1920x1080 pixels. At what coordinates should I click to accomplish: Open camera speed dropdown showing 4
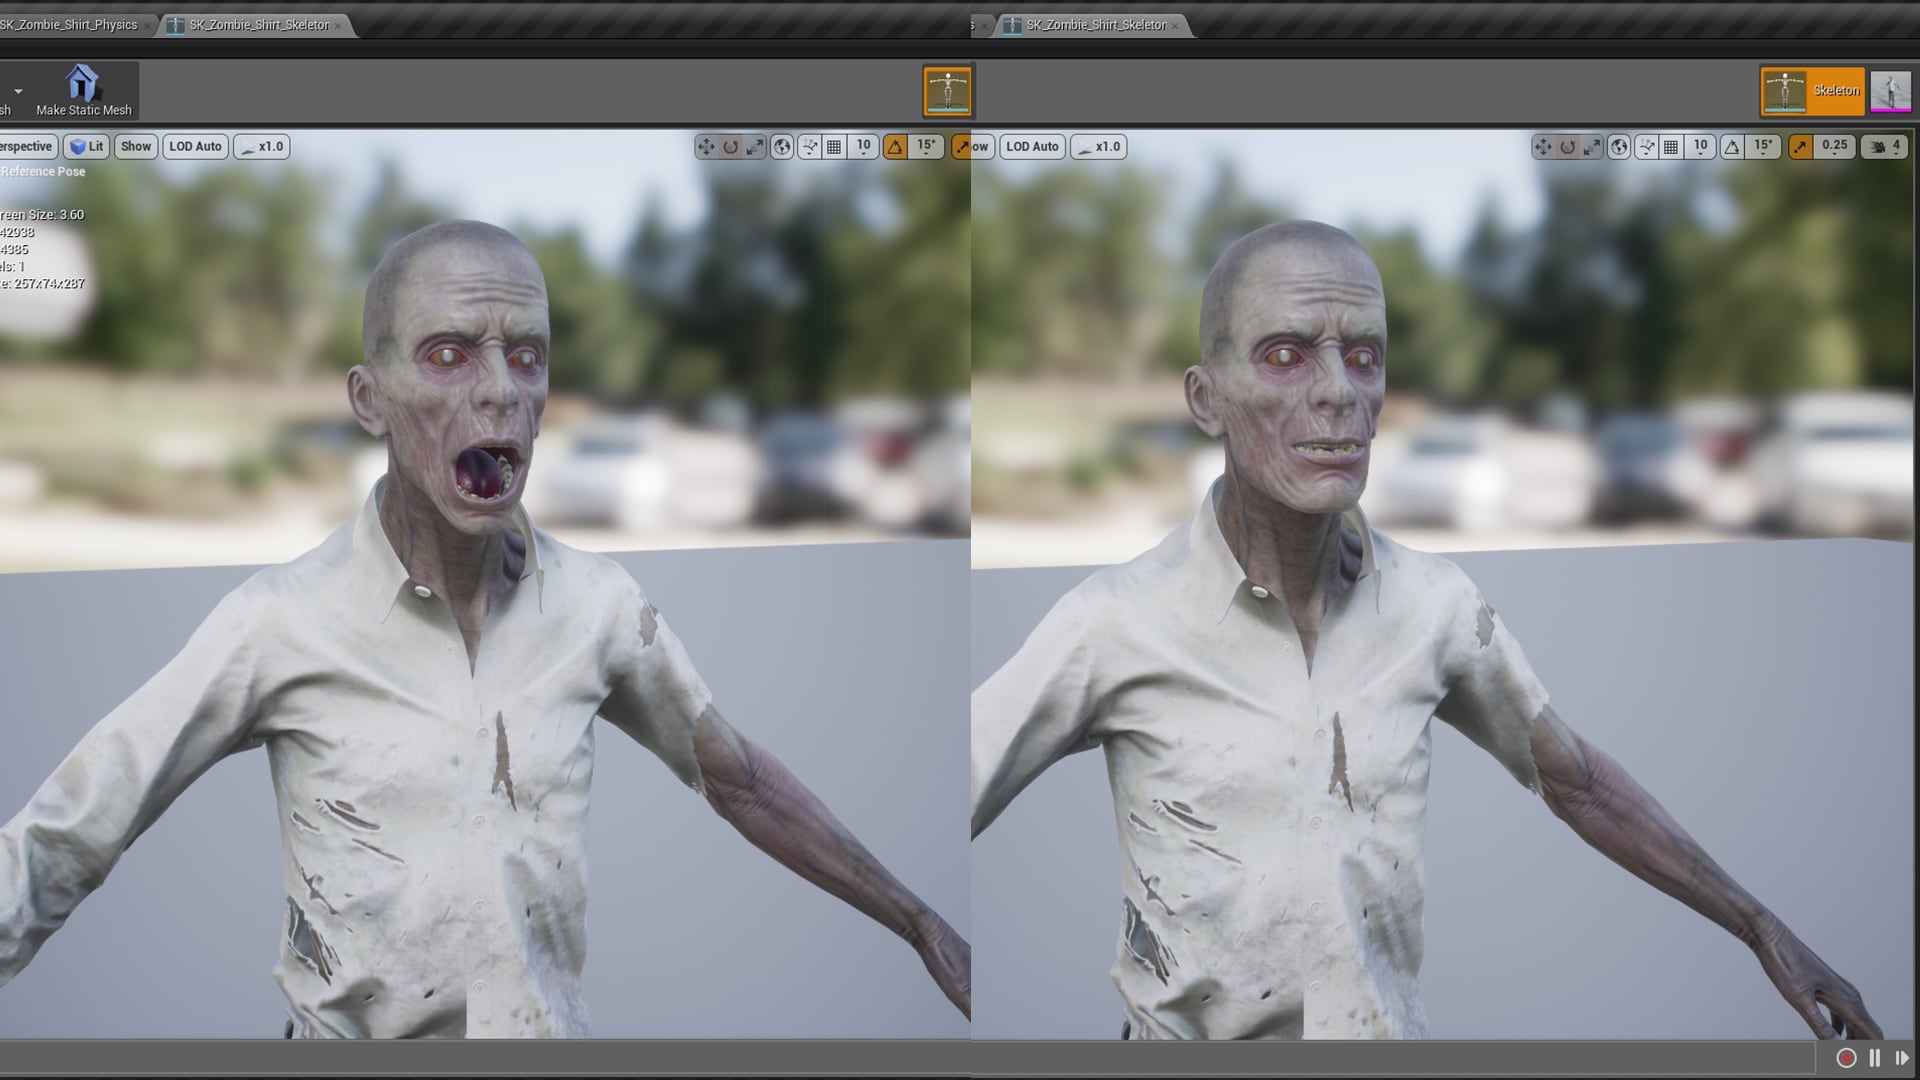(x=1886, y=146)
